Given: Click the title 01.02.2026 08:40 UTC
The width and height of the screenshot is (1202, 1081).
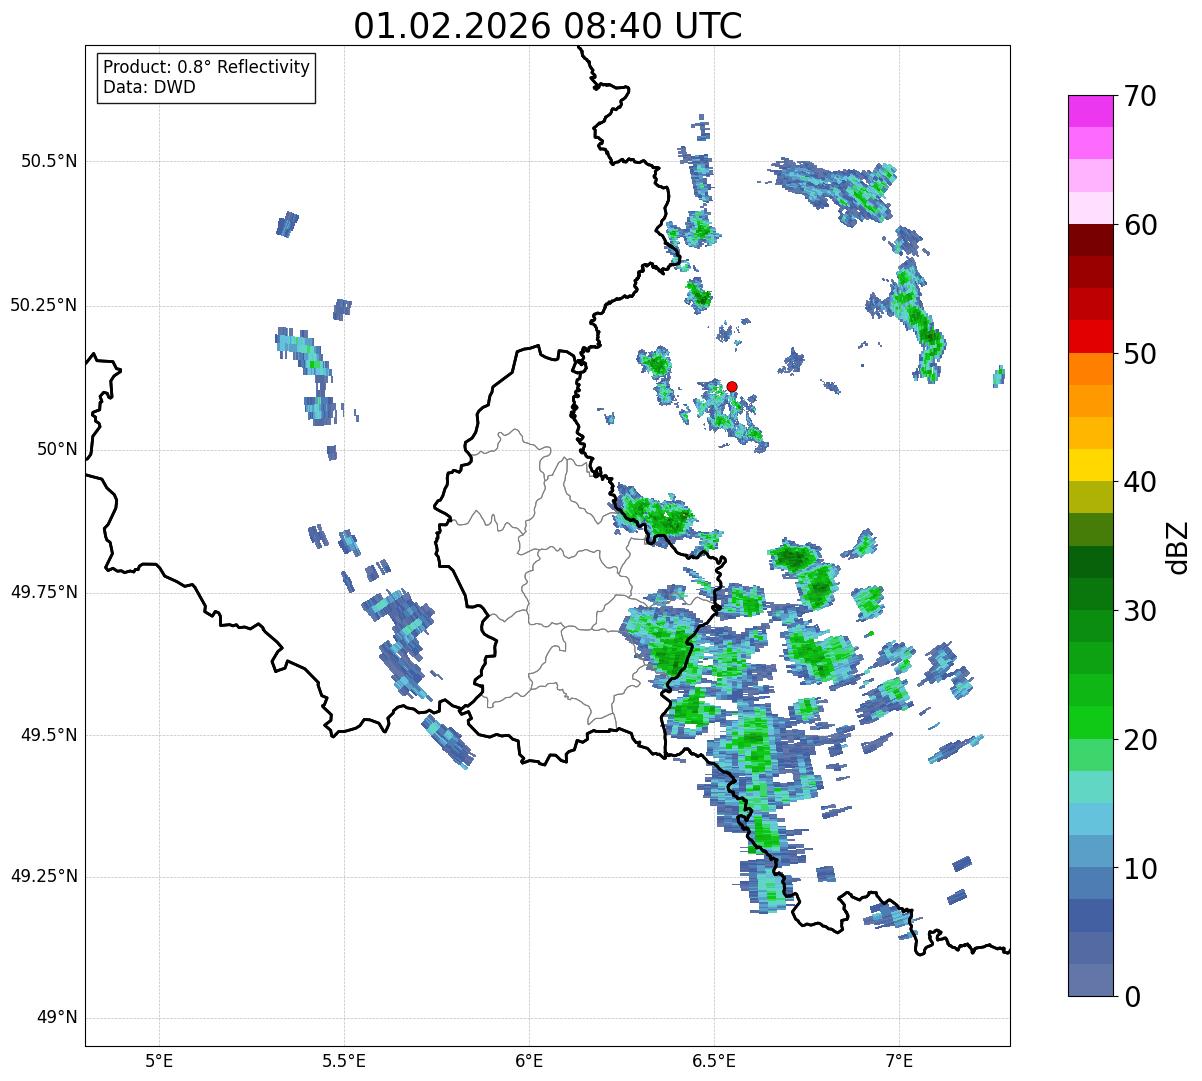Looking at the screenshot, I should (x=548, y=26).
